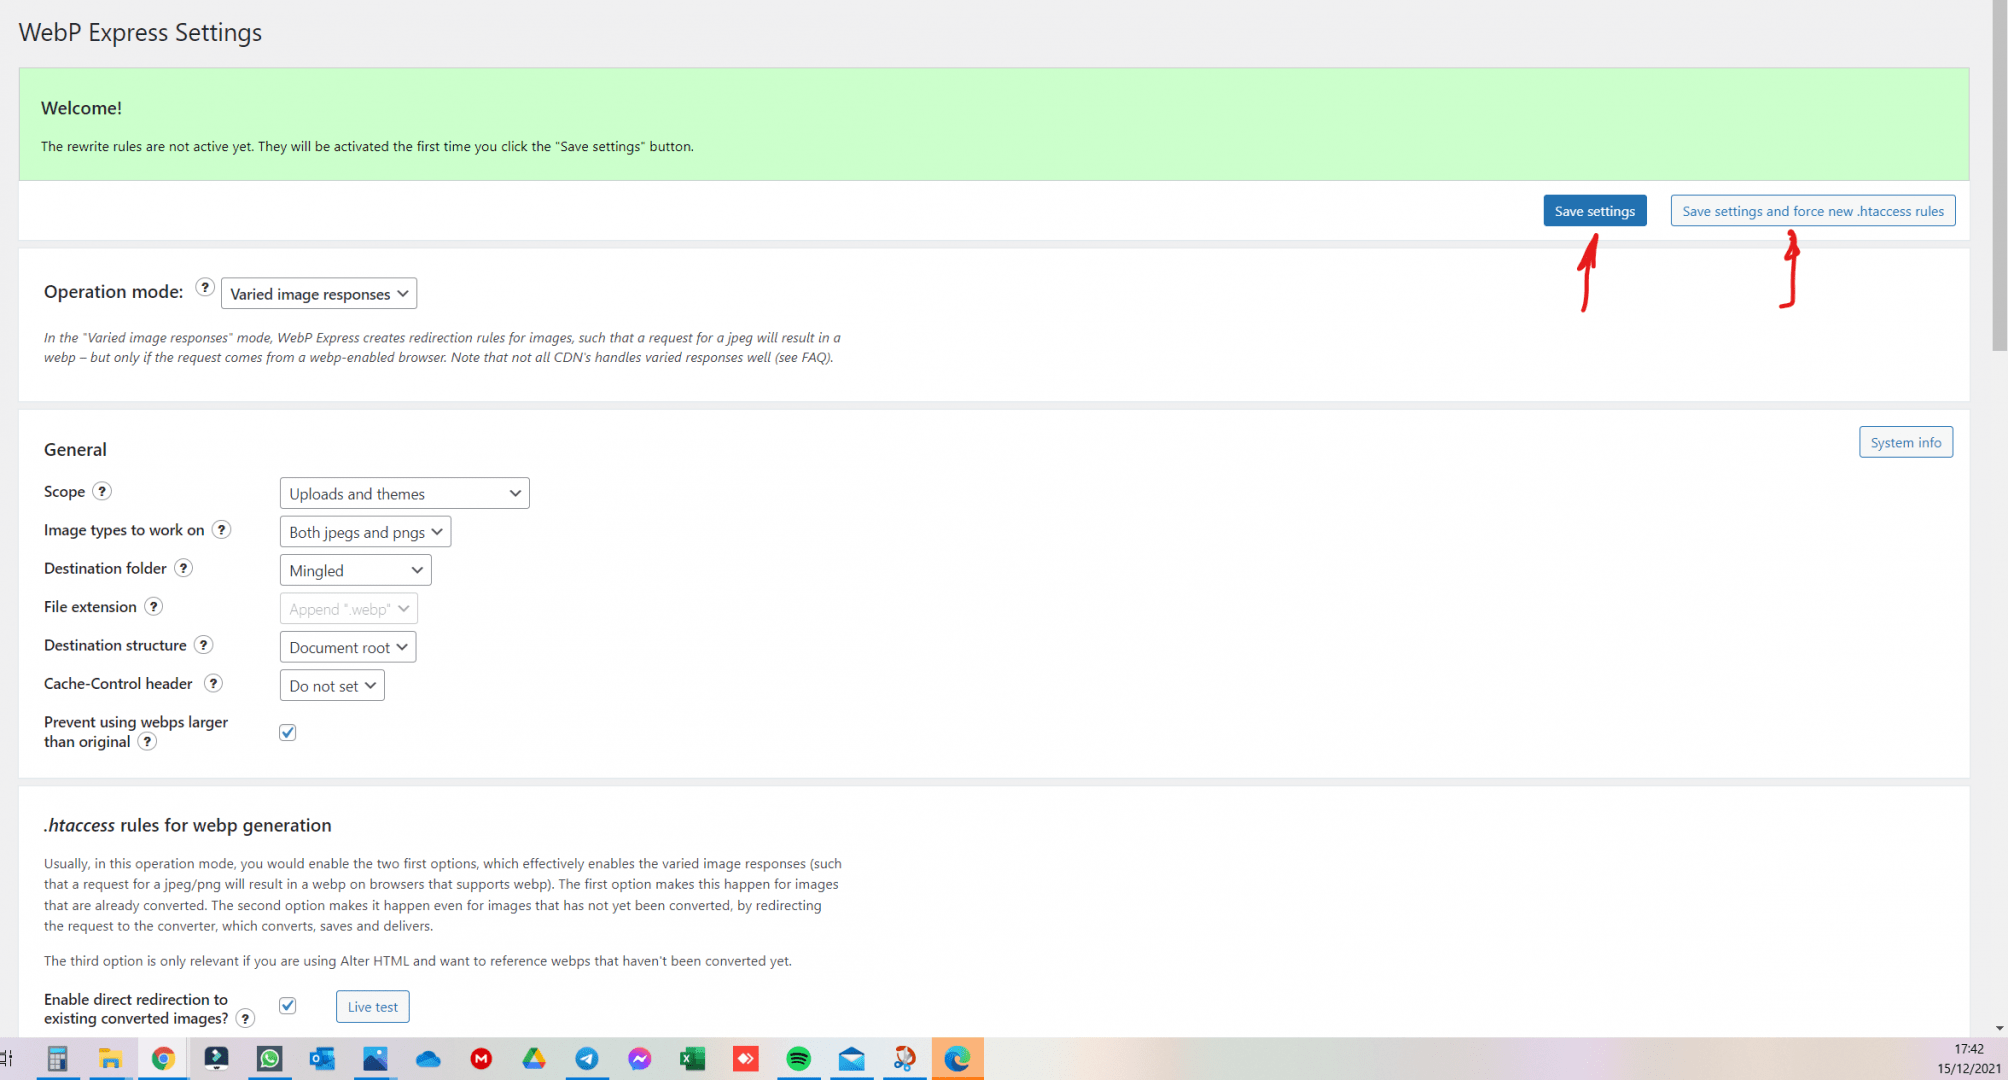Screen dimensions: 2008x1080
Task: Open the Operation mode dropdown
Action: [319, 294]
